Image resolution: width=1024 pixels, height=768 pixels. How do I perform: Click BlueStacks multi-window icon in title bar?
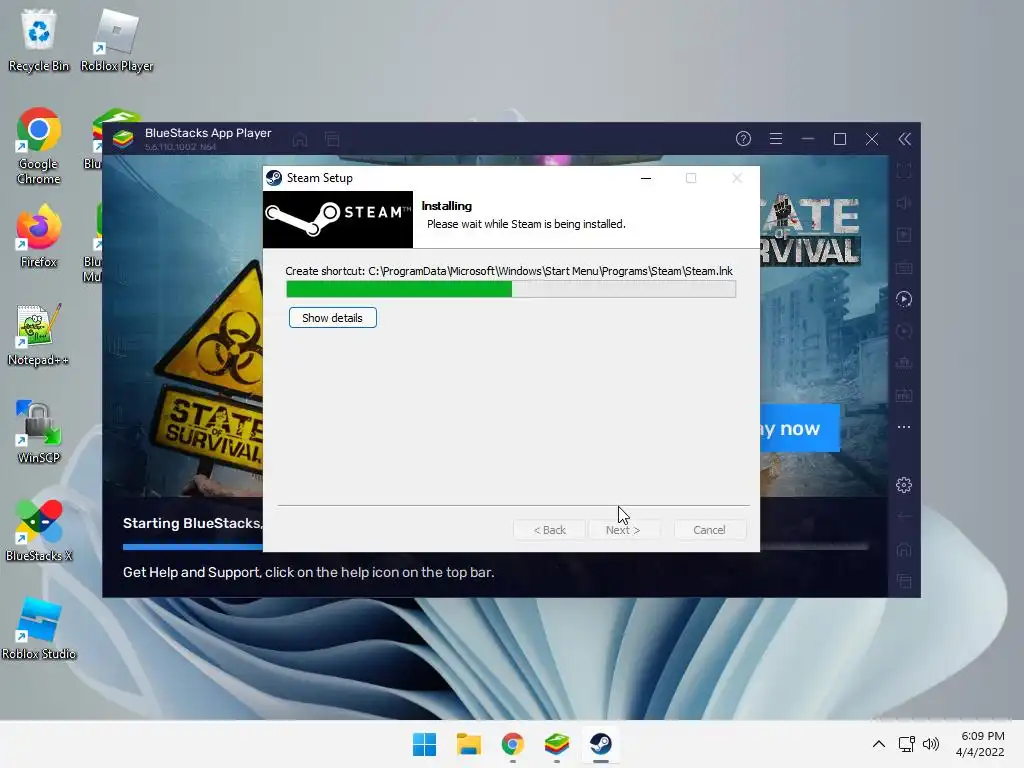pyautogui.click(x=332, y=139)
